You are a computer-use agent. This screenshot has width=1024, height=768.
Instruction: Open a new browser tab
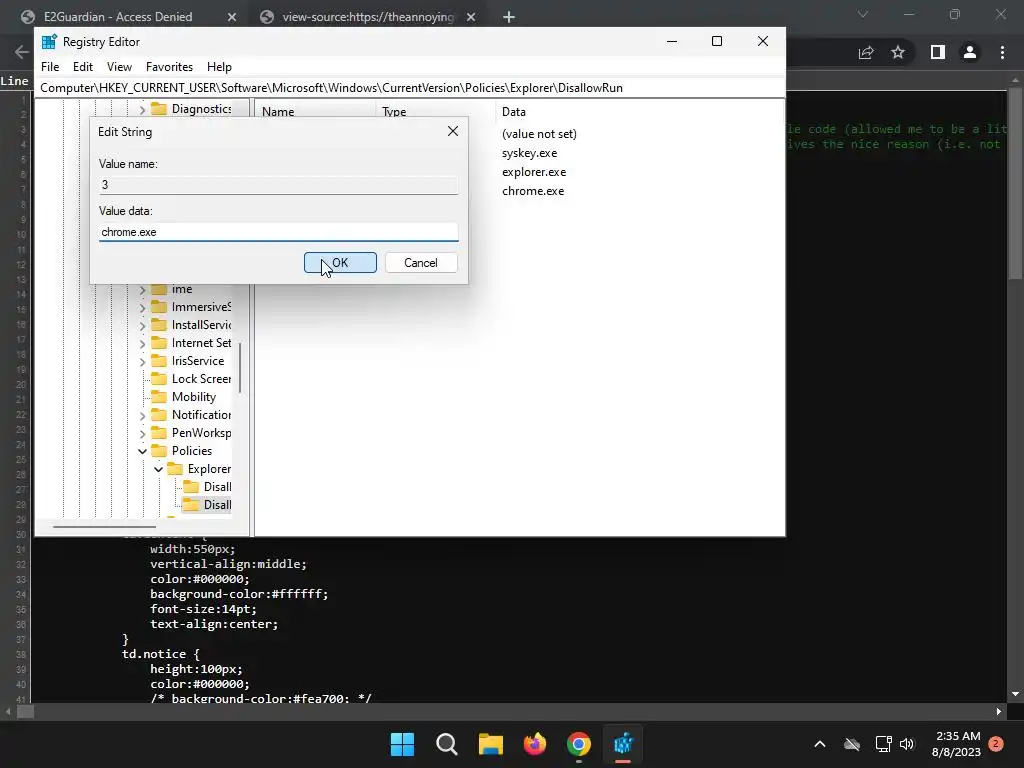[x=509, y=17]
